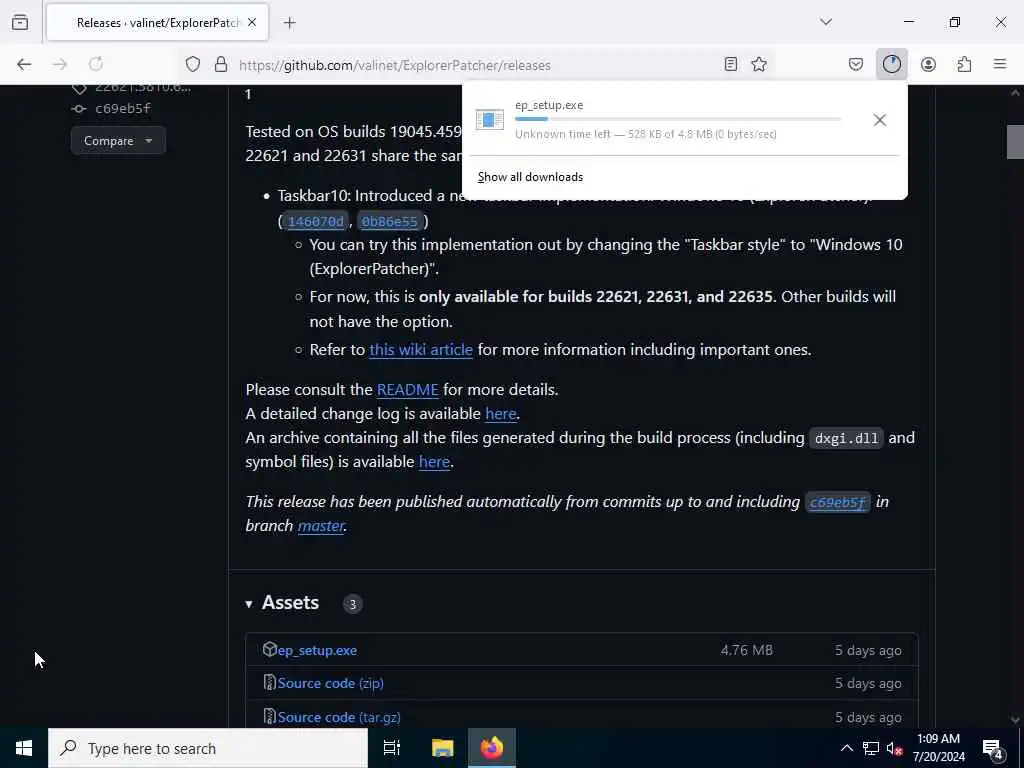Open the taskbar clock showing 1:09 AM
This screenshot has height=768, width=1024.
click(x=938, y=748)
